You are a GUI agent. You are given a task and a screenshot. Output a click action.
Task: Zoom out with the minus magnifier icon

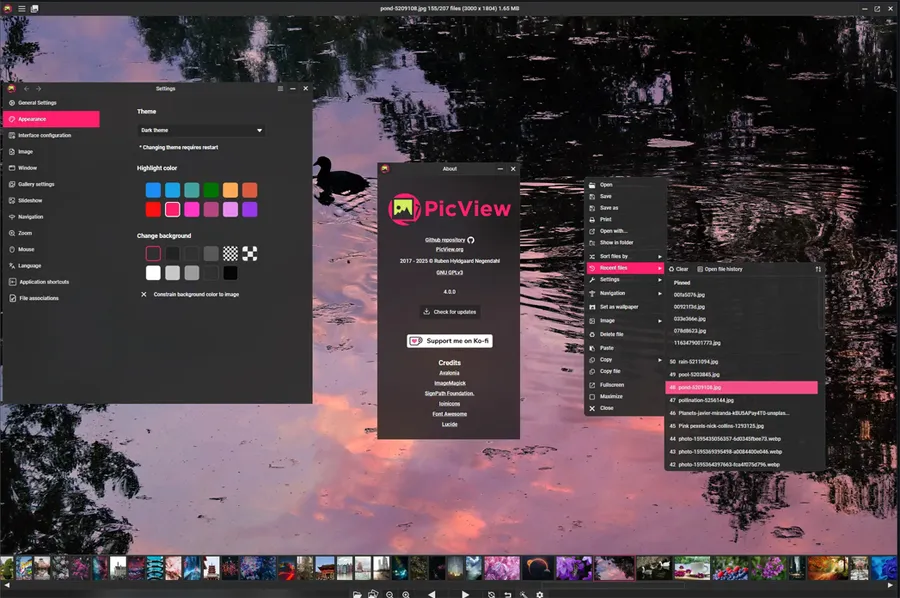(x=390, y=594)
